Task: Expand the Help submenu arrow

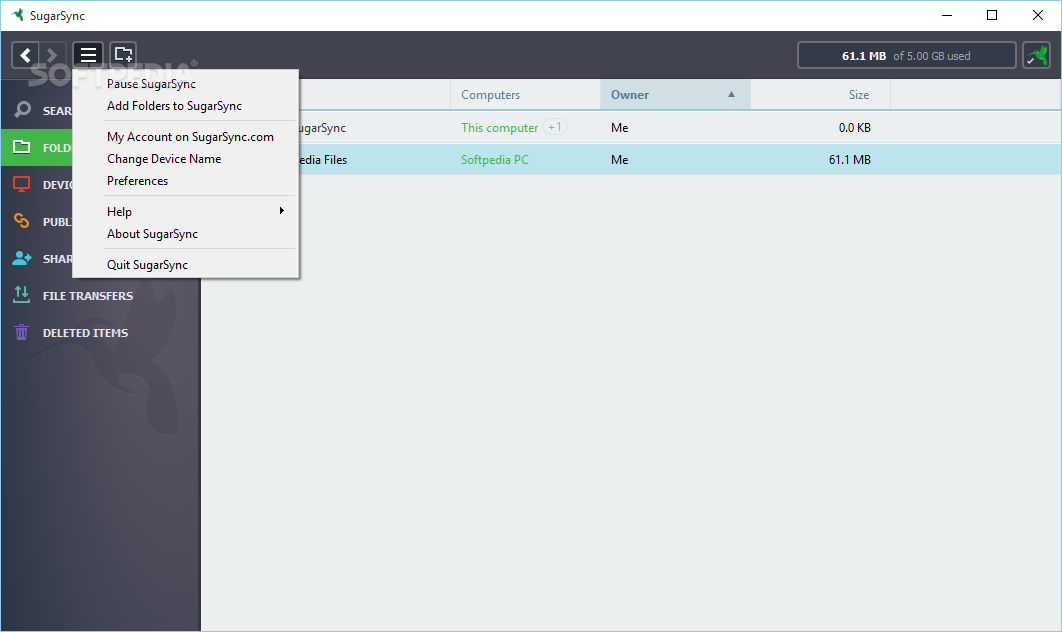Action: [x=282, y=211]
